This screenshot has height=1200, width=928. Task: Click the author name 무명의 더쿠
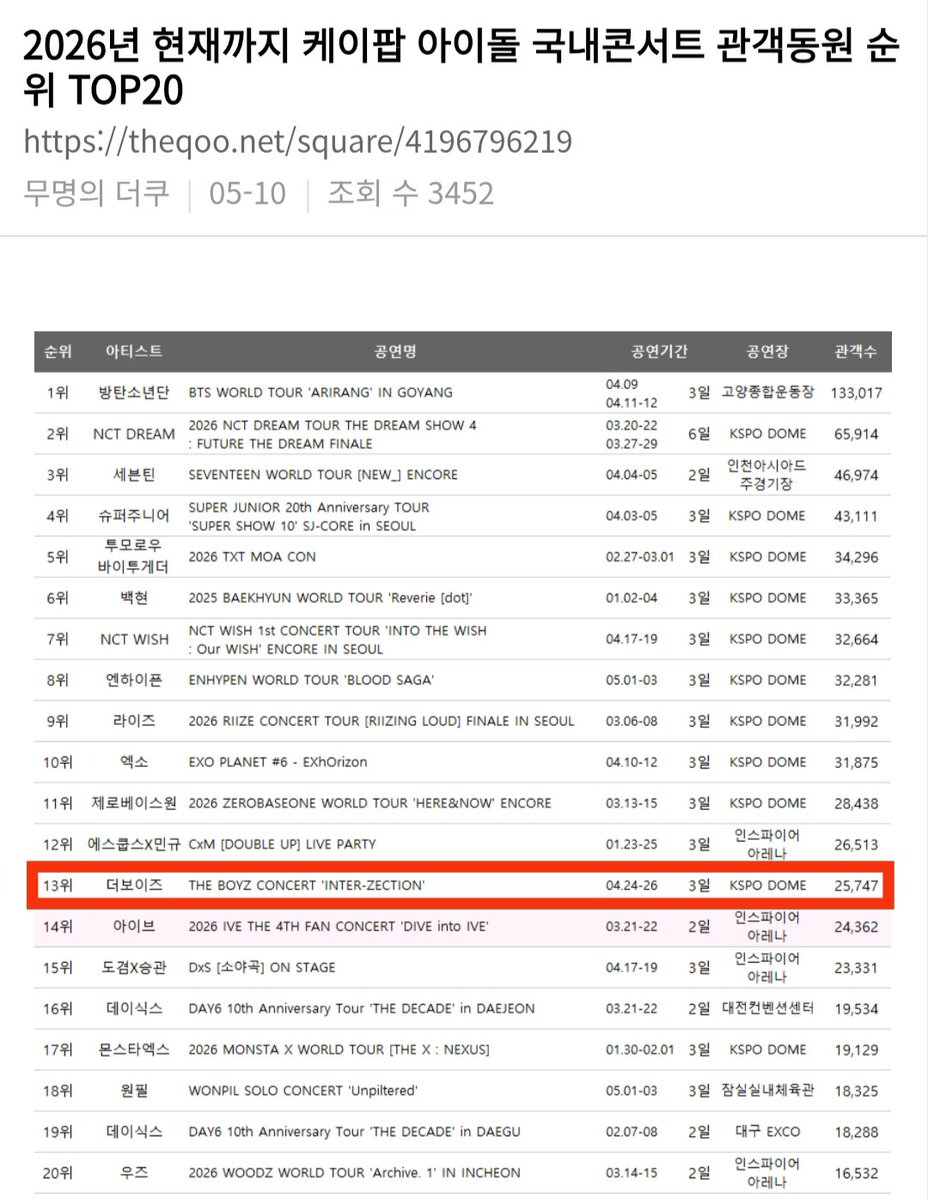click(96, 192)
